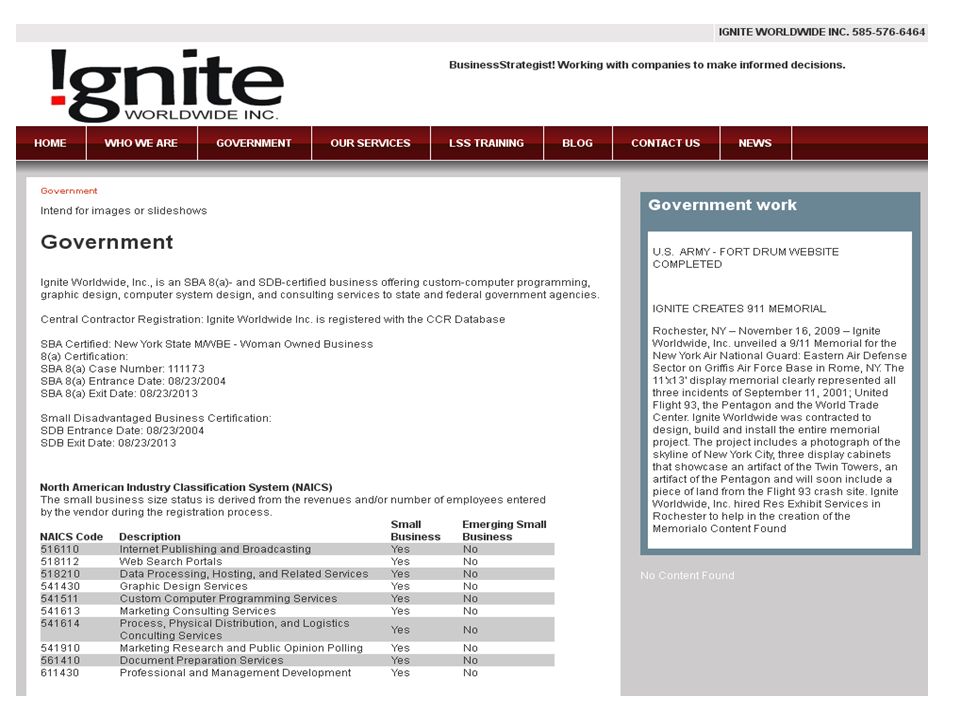This screenshot has height=720, width=960.
Task: Click the red Government breadcrumb link
Action: [x=69, y=191]
